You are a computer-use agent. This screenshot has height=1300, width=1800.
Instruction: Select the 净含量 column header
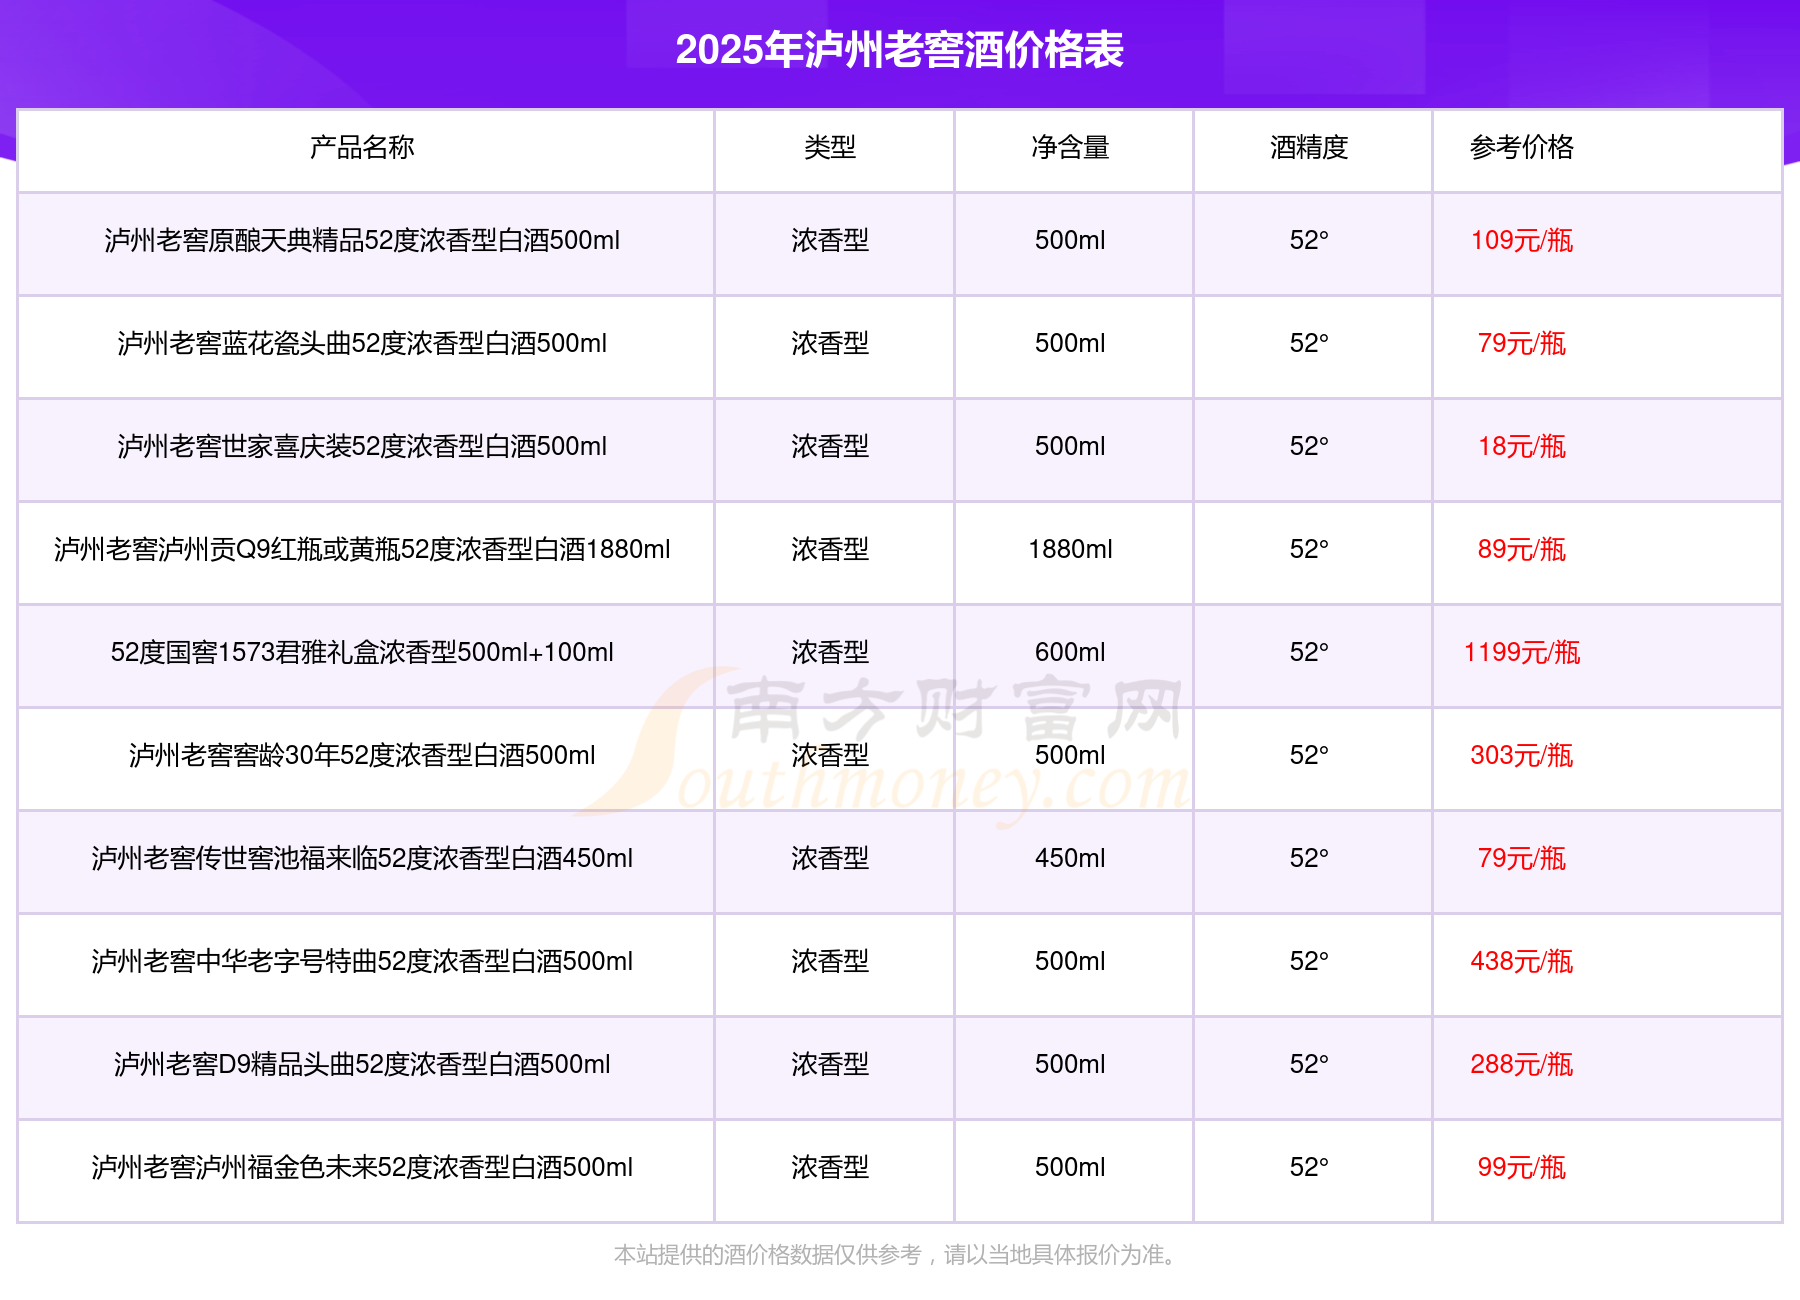point(1070,147)
